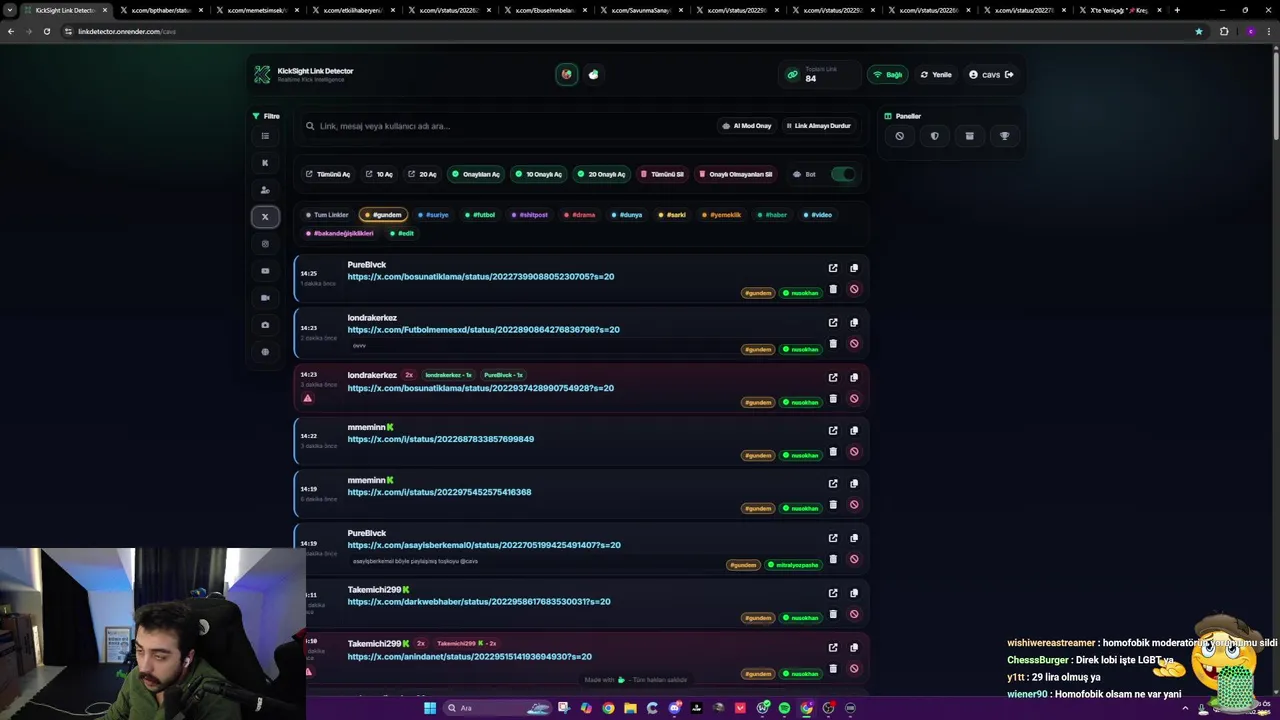This screenshot has height=720, width=1280.
Task: Click Tümünü Aç button
Action: (x=328, y=174)
